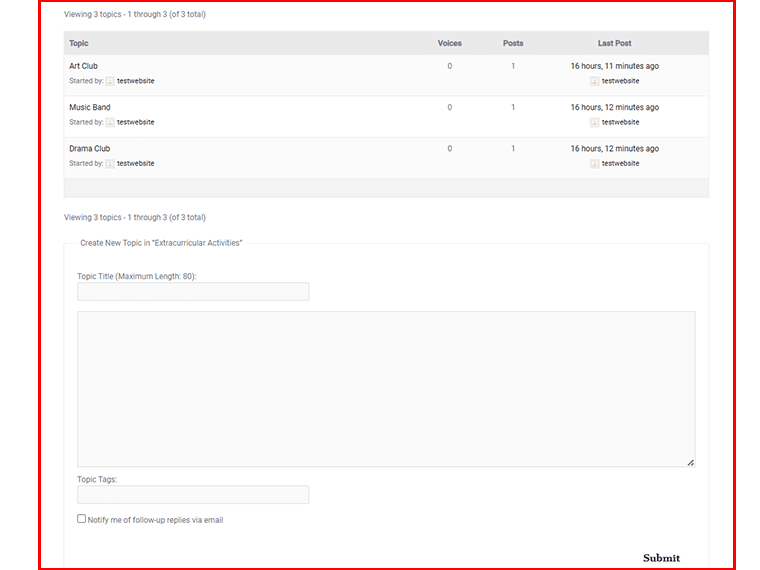
Task: Select Music Band voices count 0
Action: tap(450, 107)
